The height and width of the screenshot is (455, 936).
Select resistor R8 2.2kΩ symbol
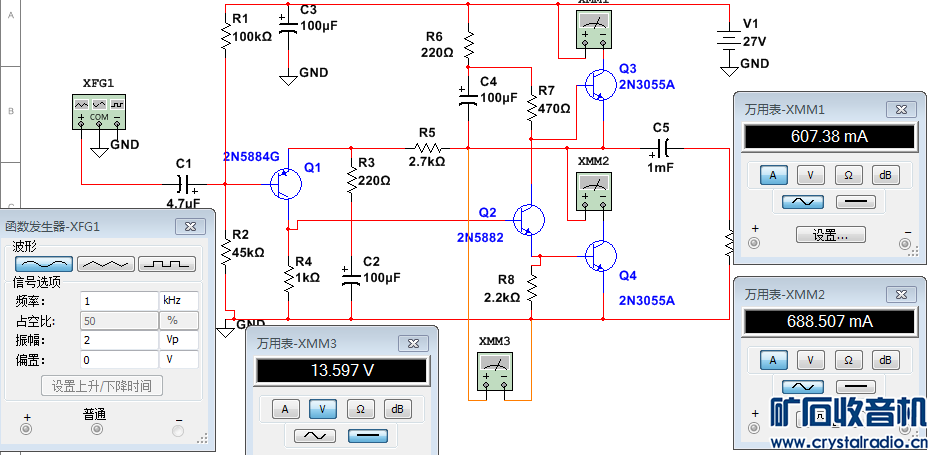tap(531, 288)
